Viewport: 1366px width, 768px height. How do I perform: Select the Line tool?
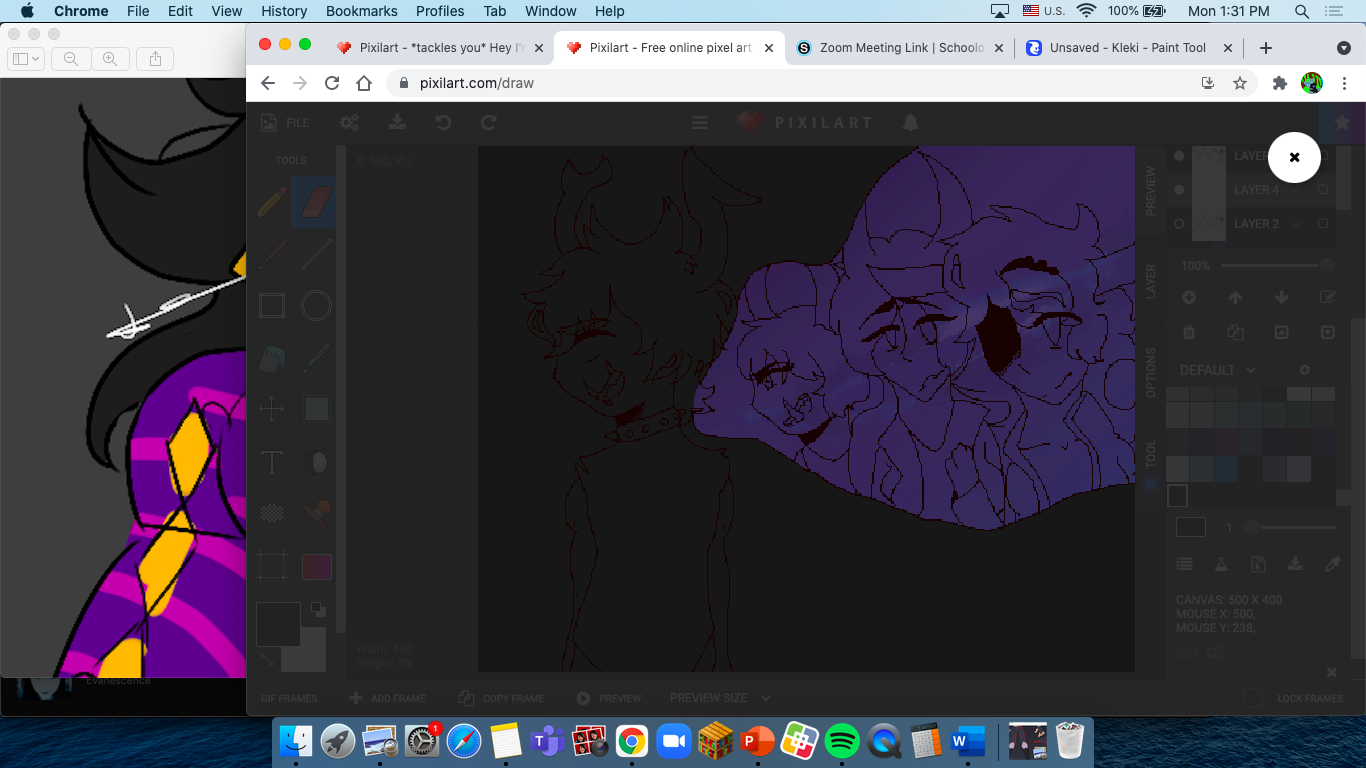[x=316, y=254]
